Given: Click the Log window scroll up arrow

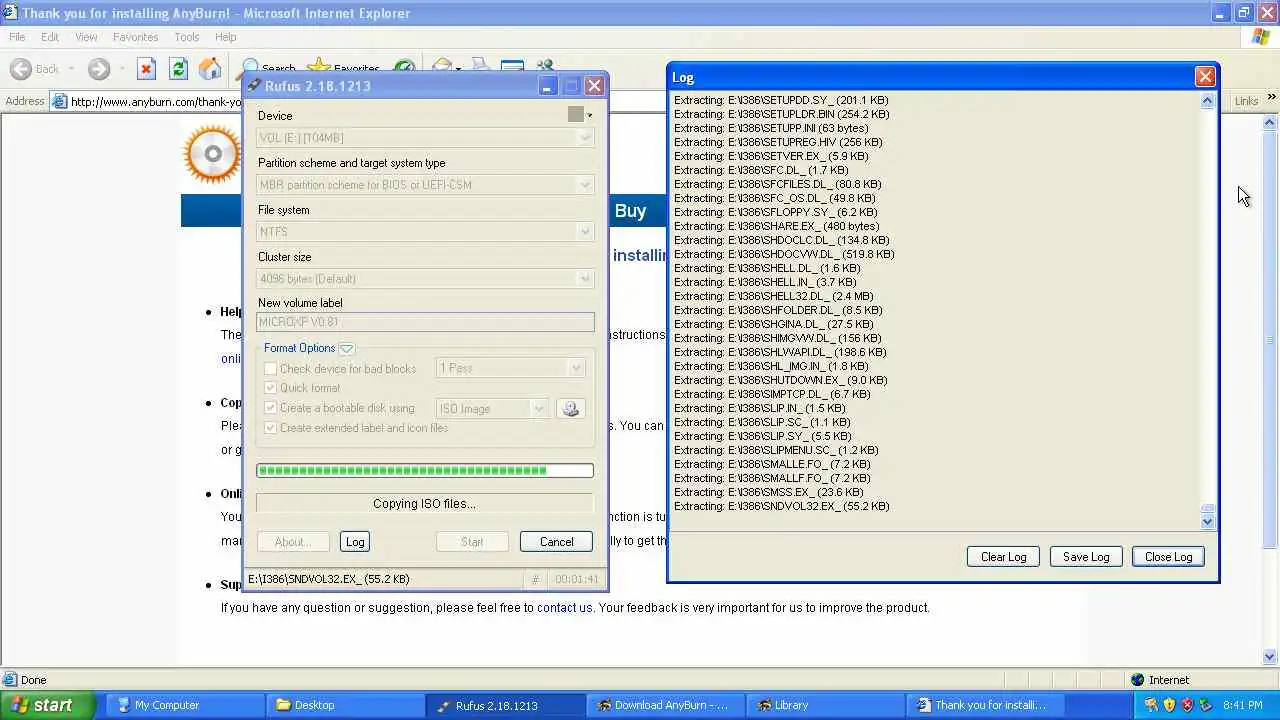Looking at the screenshot, I should 1207,101.
